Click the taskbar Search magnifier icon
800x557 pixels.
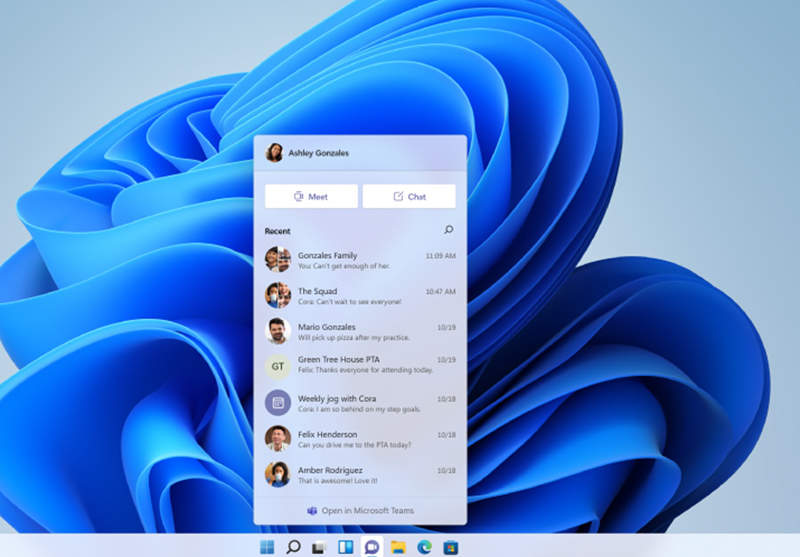[x=293, y=546]
